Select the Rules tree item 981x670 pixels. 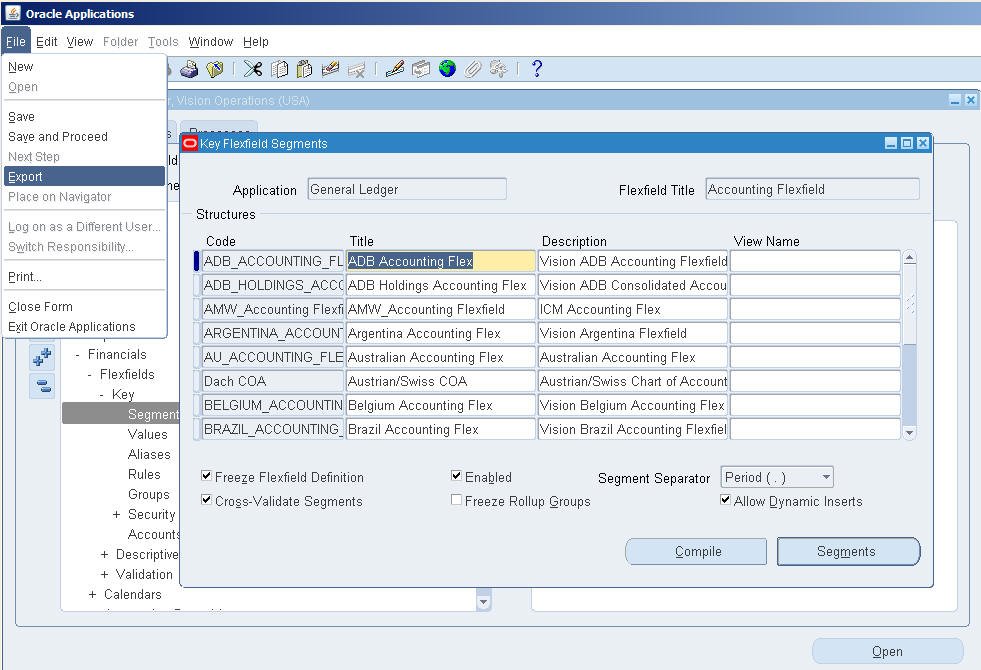tap(145, 474)
